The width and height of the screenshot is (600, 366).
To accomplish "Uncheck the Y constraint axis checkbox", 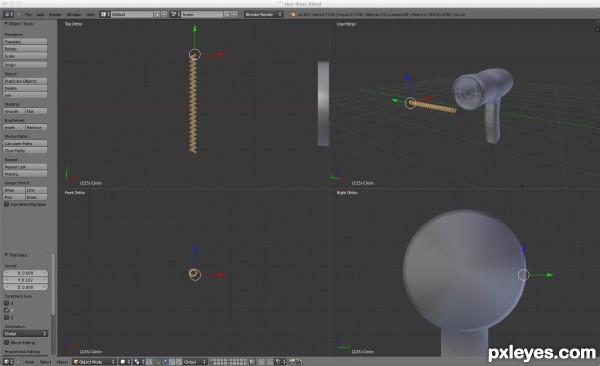I will point(7,310).
